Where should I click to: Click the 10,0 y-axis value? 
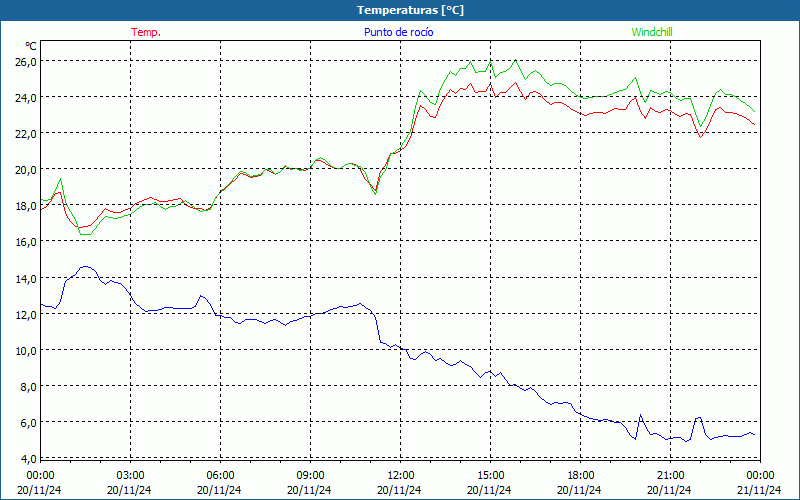26,351
